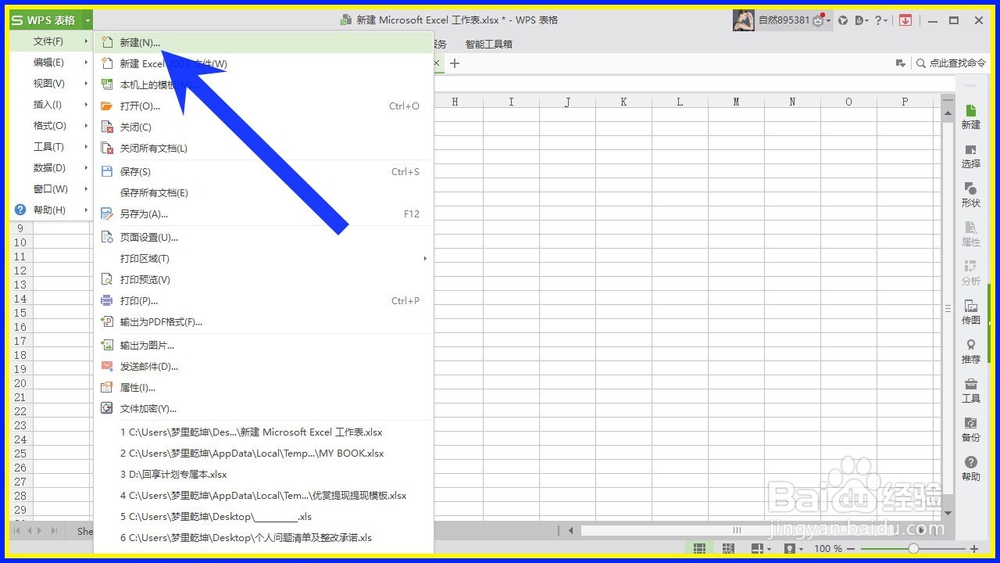This screenshot has height=563, width=1000.
Task: Open the WPS 表格 application menu dropdown
Action: click(87, 20)
